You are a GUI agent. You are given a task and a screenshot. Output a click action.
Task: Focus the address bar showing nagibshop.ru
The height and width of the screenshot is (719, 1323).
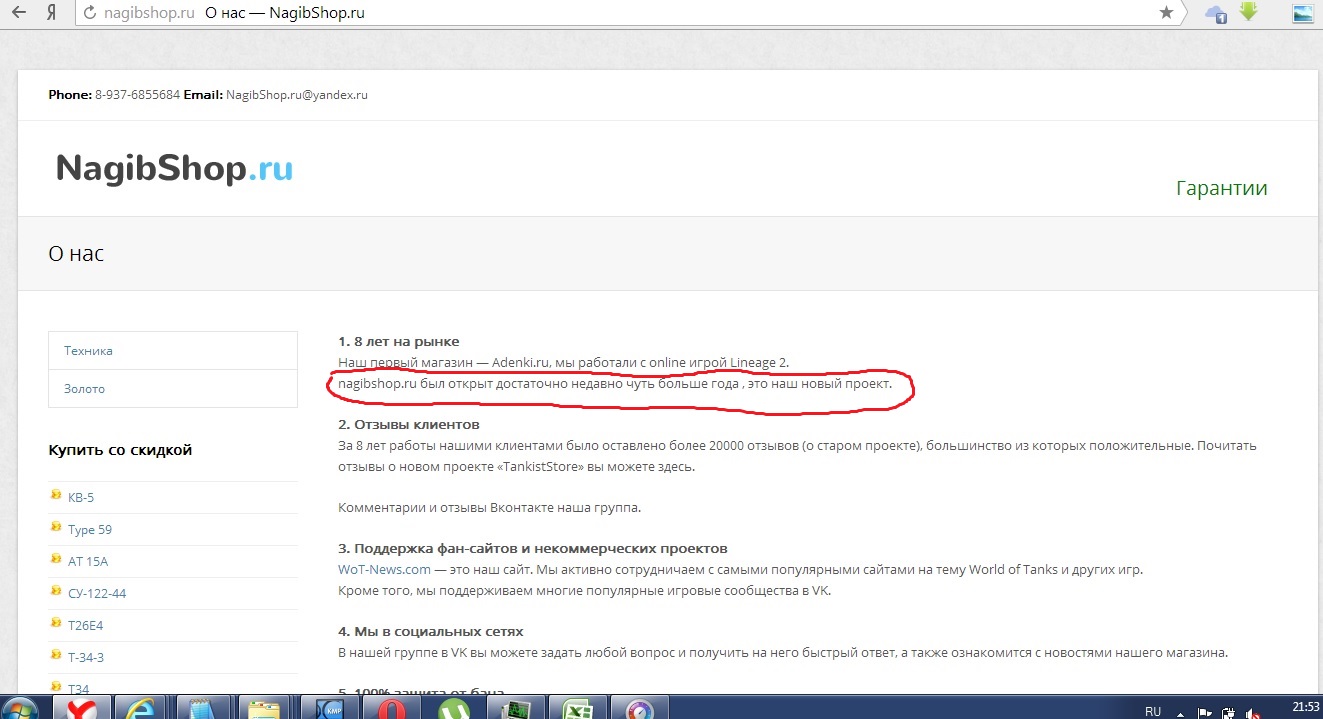pos(630,13)
